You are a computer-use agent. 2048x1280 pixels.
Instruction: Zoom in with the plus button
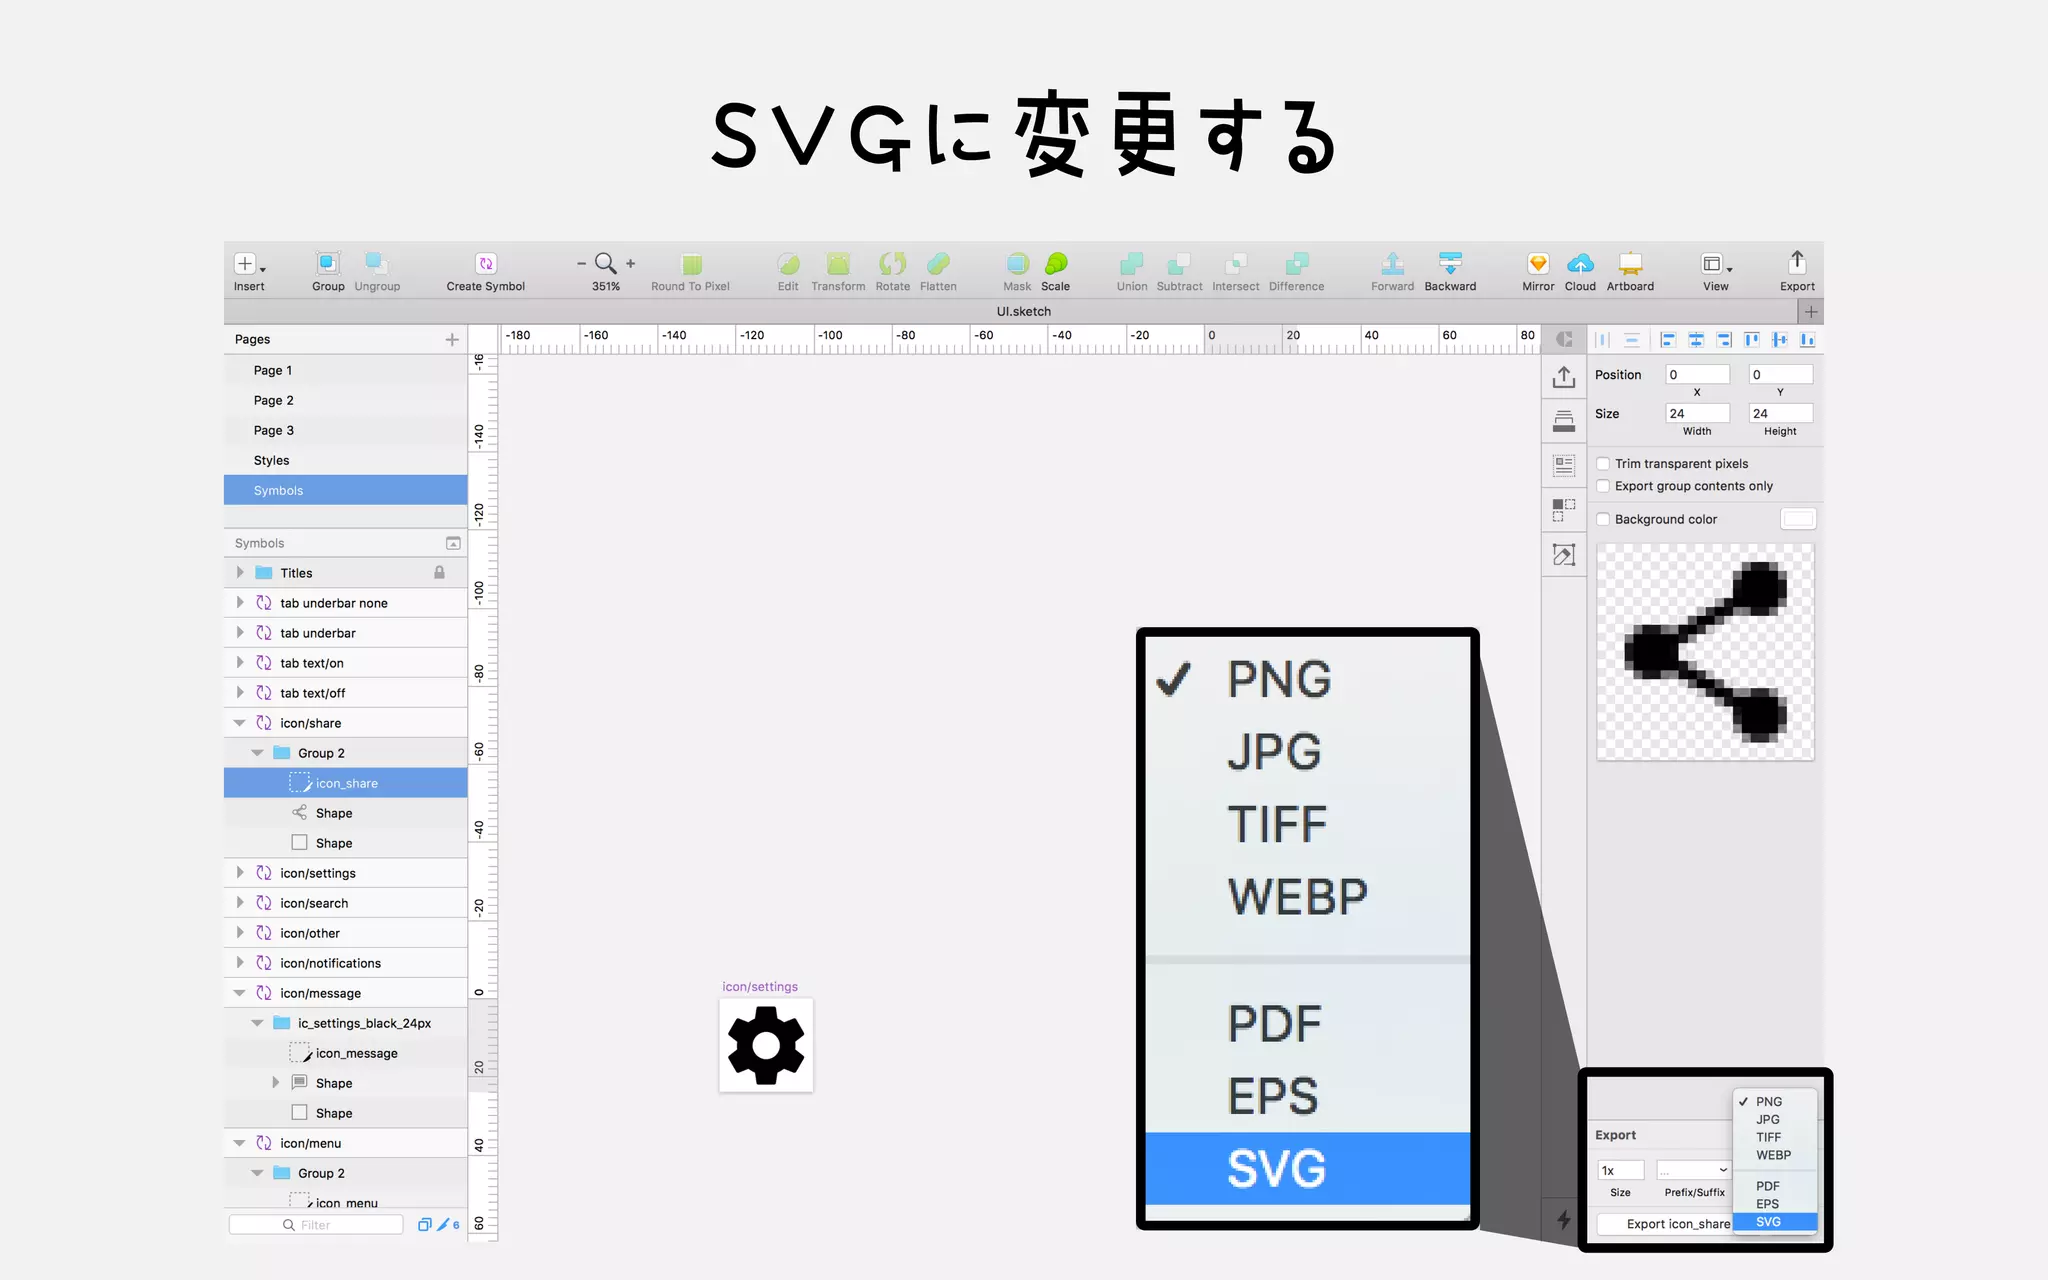pyautogui.click(x=630, y=264)
